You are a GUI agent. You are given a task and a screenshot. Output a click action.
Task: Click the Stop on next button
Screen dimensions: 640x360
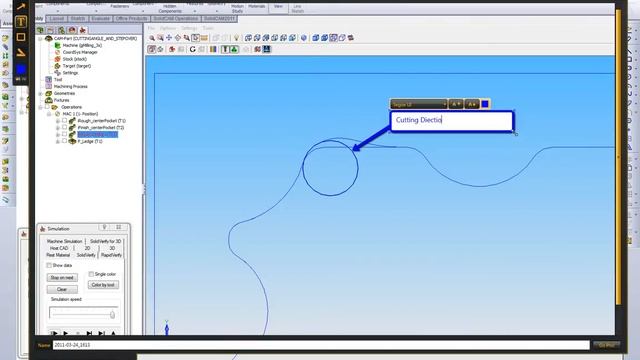point(62,278)
